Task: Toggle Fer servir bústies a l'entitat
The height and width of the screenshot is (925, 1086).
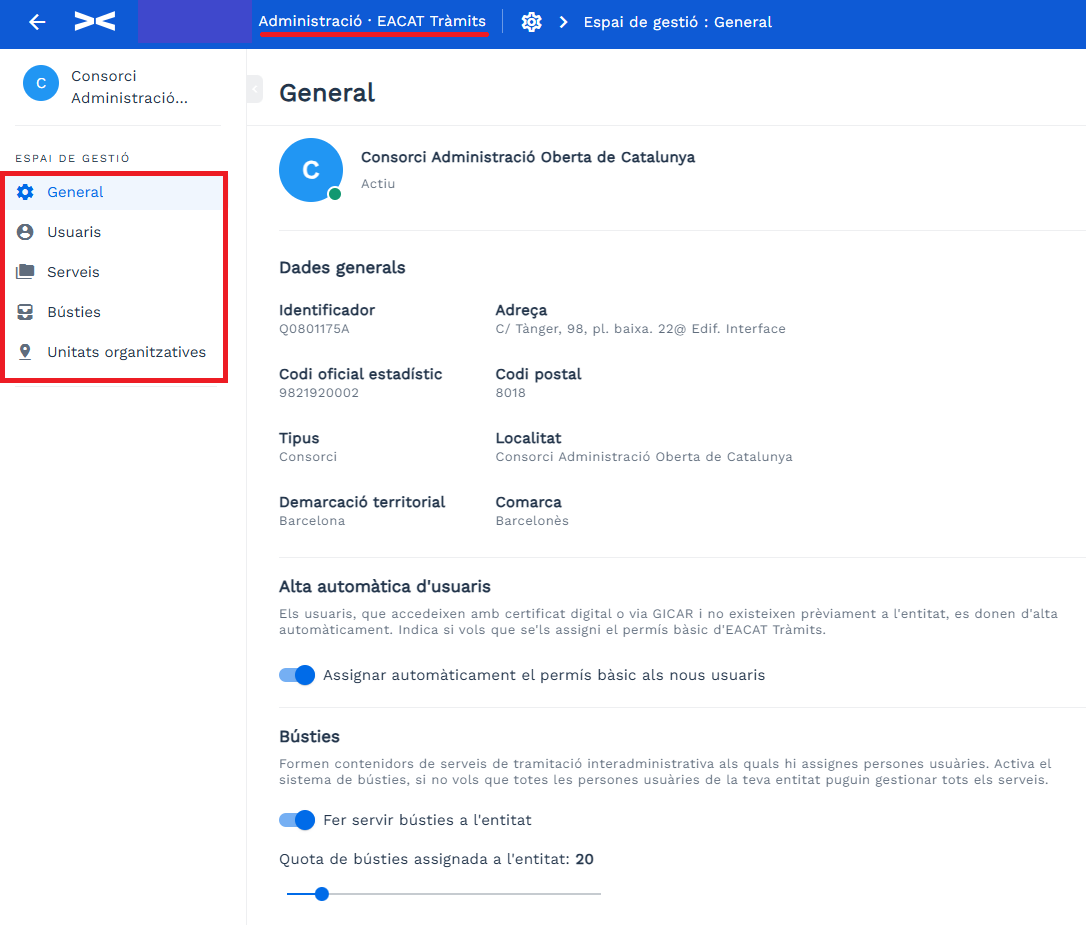Action: [296, 820]
